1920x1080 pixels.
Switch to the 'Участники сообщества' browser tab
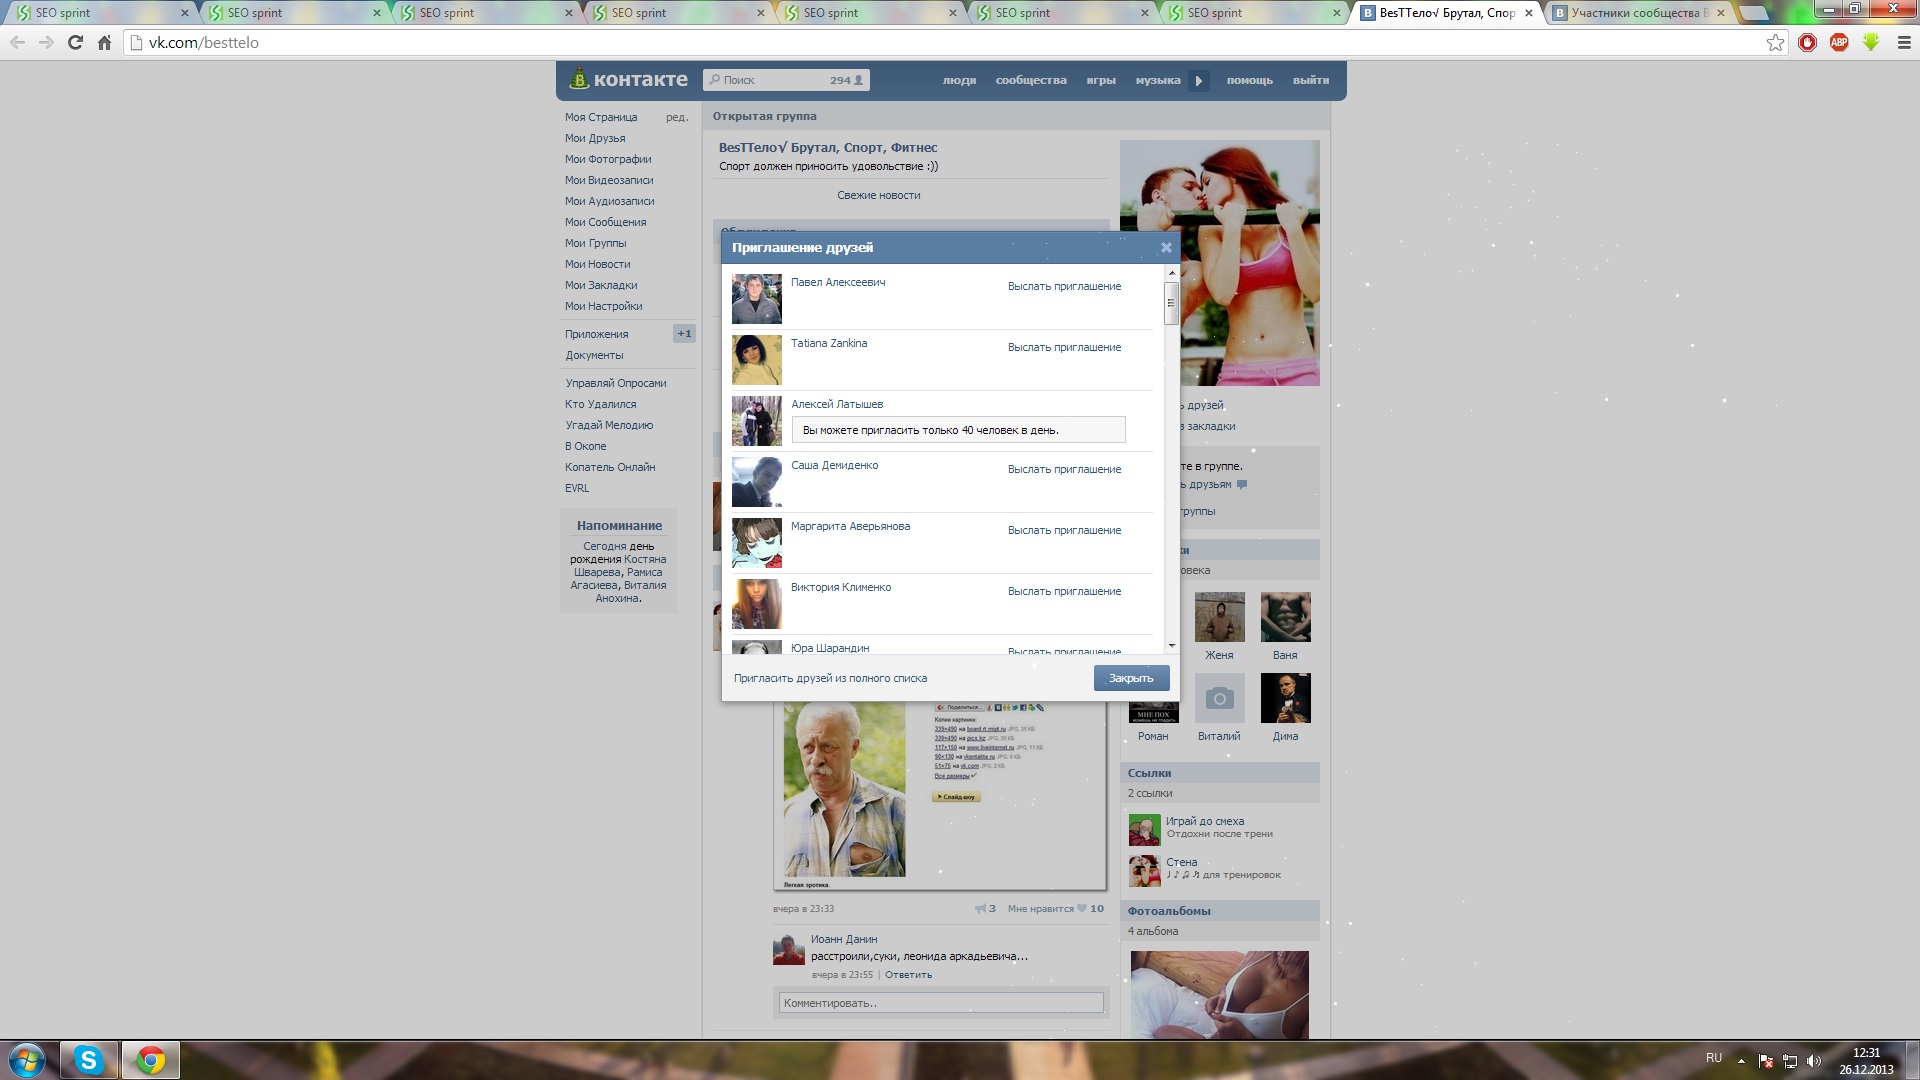click(1634, 13)
